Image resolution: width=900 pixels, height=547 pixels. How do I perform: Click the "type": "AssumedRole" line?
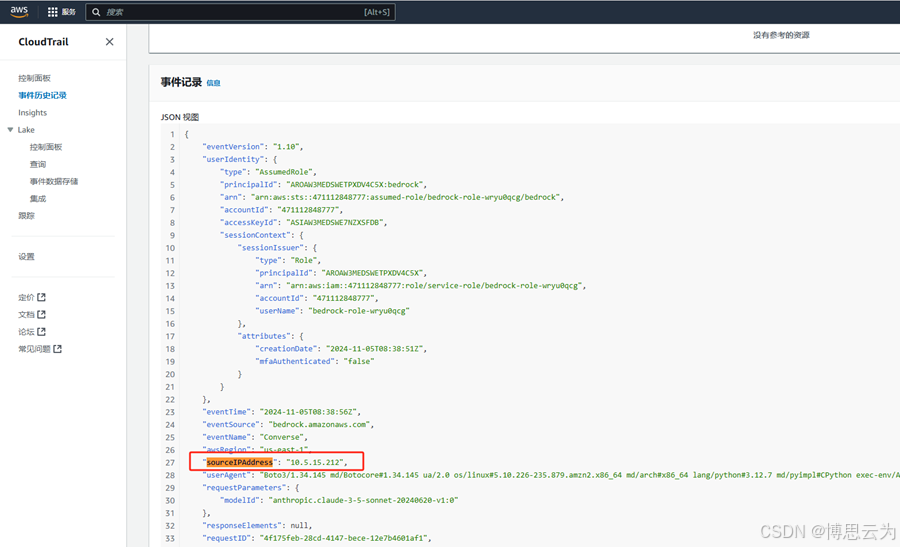pos(269,172)
